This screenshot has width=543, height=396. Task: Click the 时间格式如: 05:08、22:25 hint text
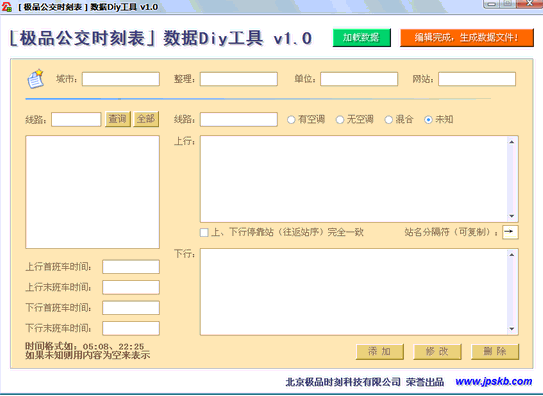coord(84,346)
